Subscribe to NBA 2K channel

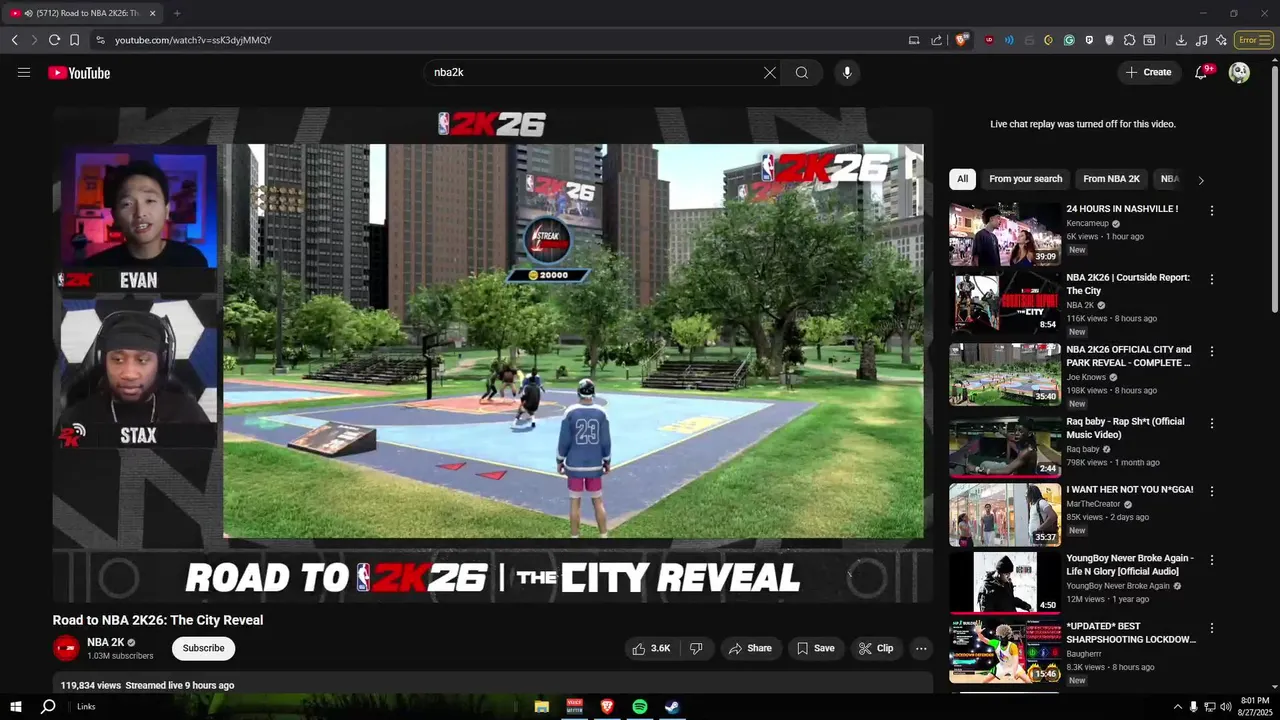pyautogui.click(x=203, y=648)
